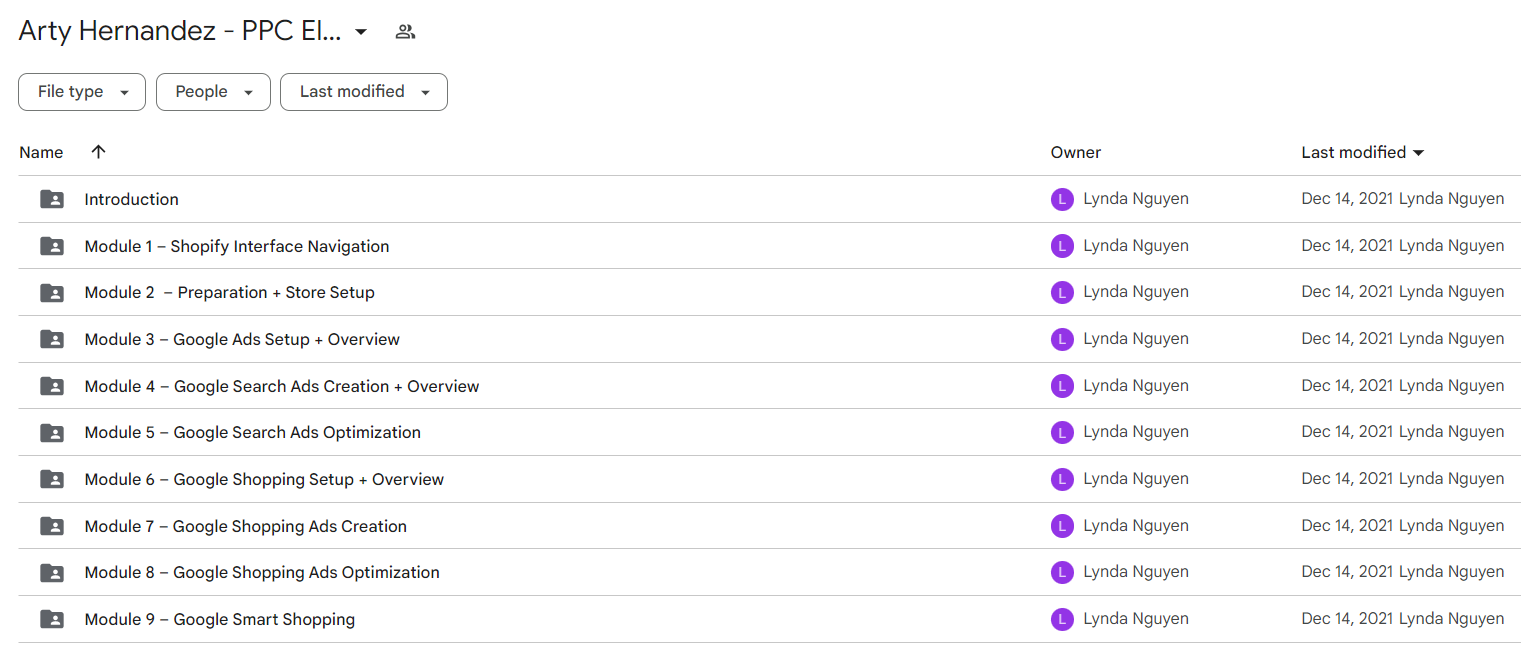Click owner avatar in the Module 3 row
Screen dimensions: 1521x656
tap(1062, 339)
